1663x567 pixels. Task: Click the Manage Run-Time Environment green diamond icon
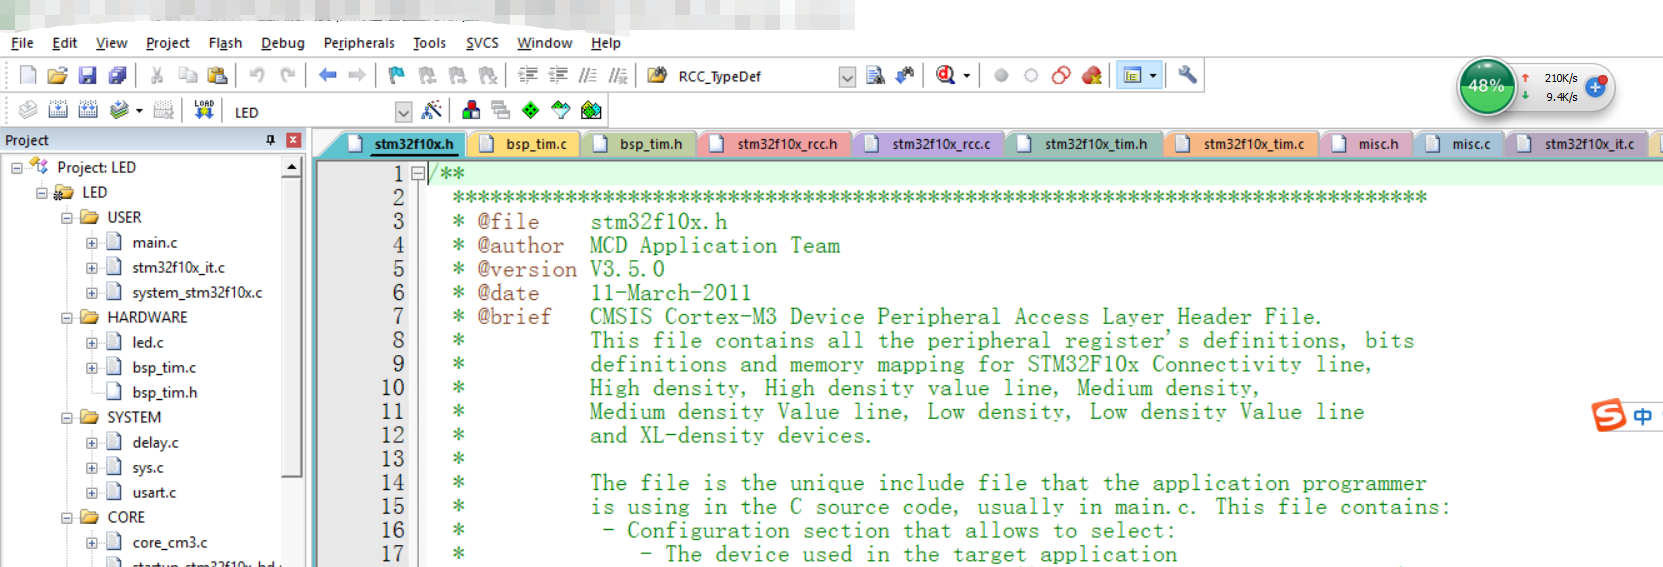(531, 110)
